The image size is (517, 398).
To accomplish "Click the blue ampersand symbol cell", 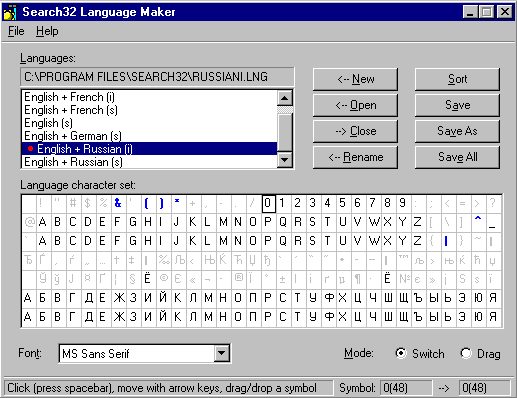I will coord(118,203).
